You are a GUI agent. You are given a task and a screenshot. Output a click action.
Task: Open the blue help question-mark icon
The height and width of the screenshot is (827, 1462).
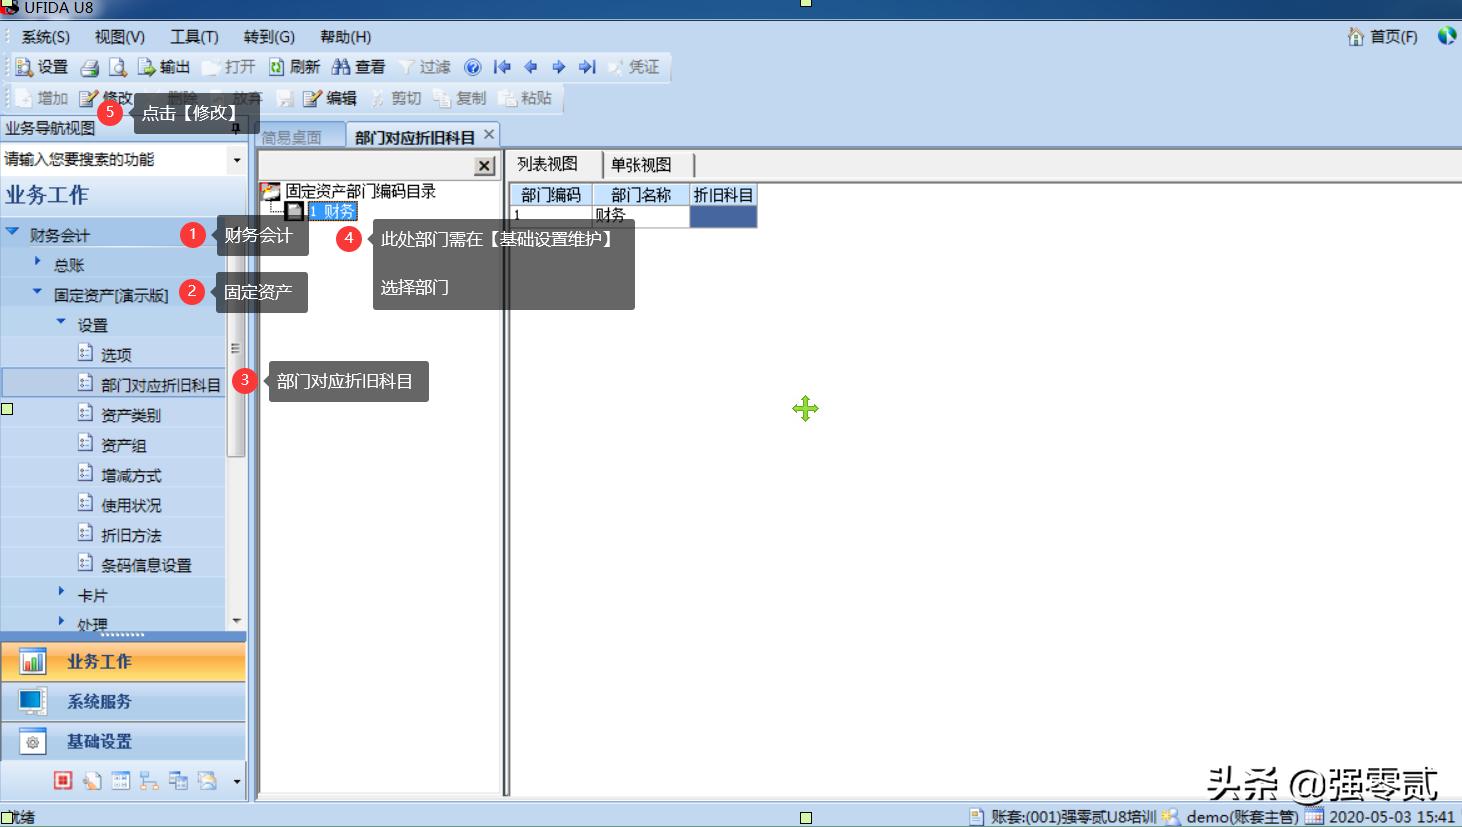coord(473,67)
